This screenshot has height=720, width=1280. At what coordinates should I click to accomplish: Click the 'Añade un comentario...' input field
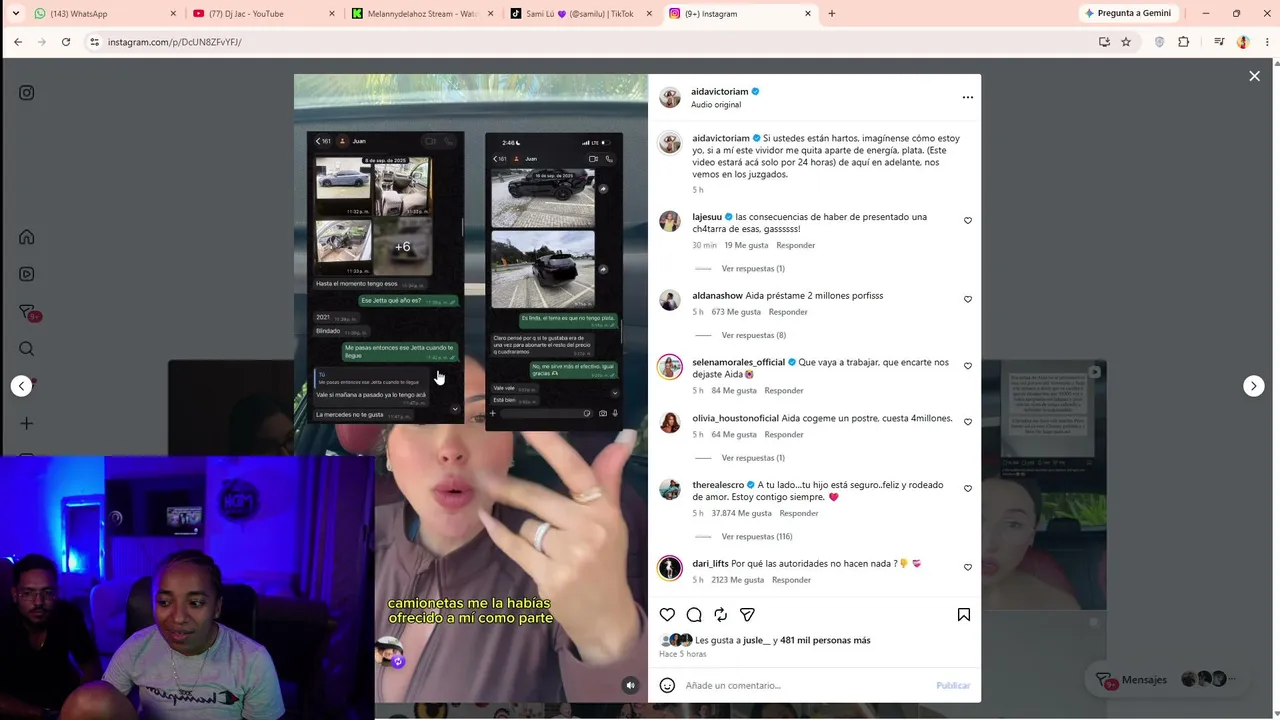(x=805, y=685)
